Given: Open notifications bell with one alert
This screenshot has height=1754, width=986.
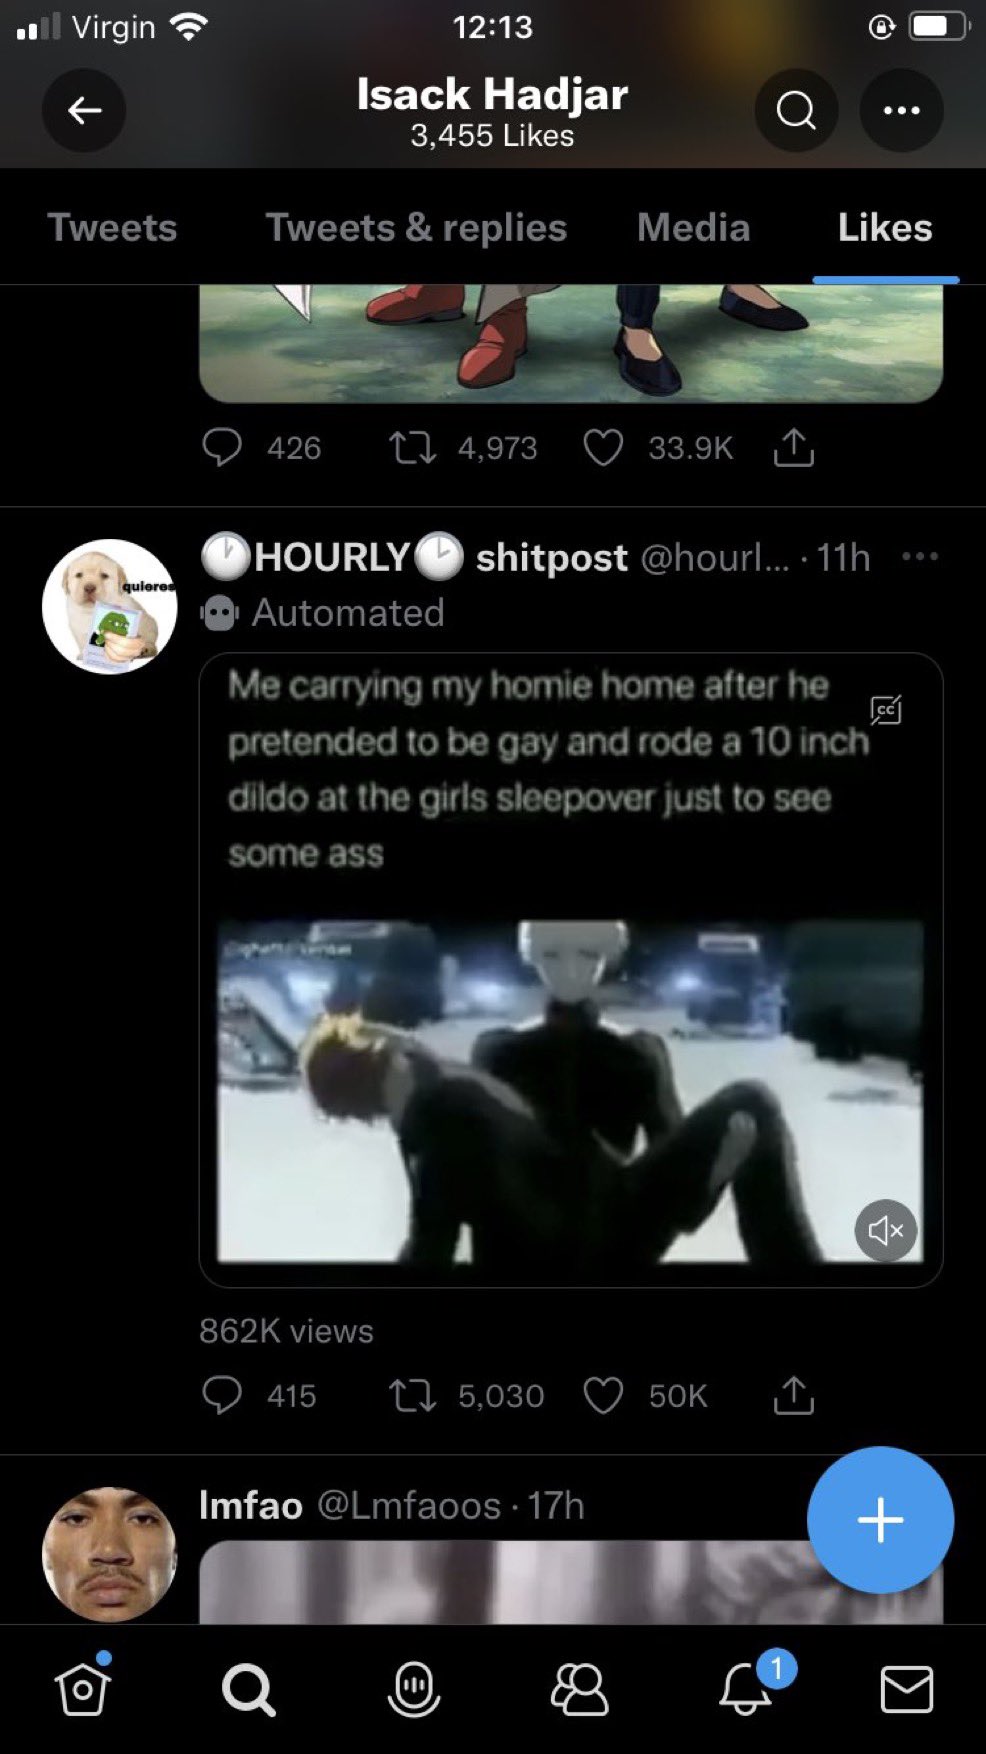Looking at the screenshot, I should (x=745, y=1689).
